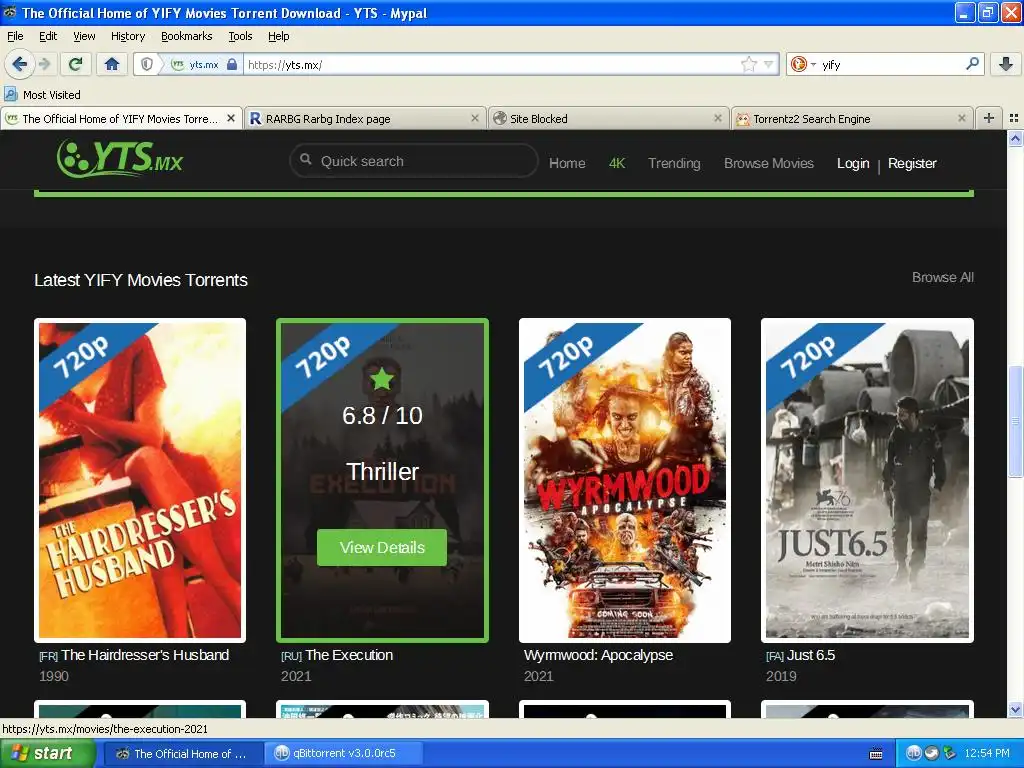Viewport: 1024px width, 768px height.
Task: Open the 4K navigation link
Action: click(x=617, y=163)
